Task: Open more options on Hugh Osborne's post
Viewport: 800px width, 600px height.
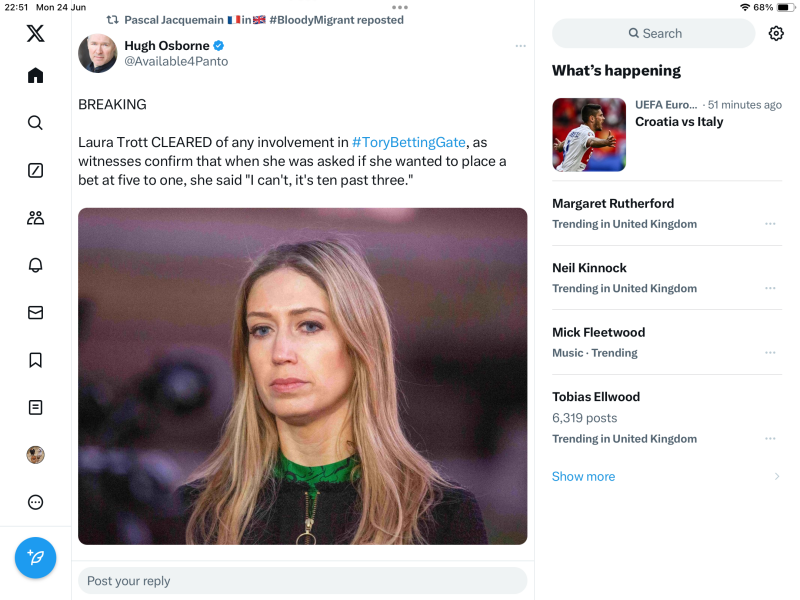Action: 520,46
